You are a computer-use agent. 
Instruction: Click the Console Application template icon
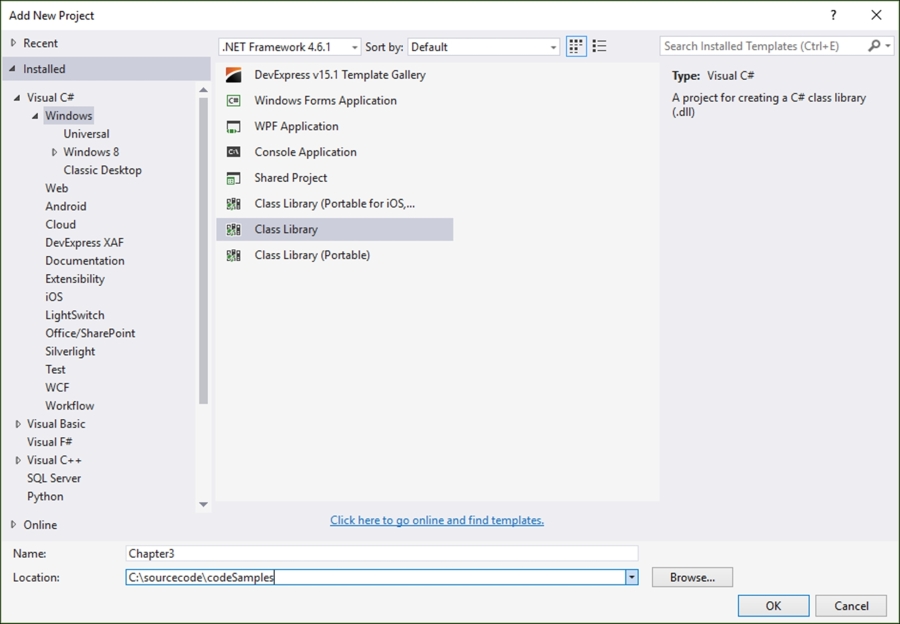[x=234, y=152]
